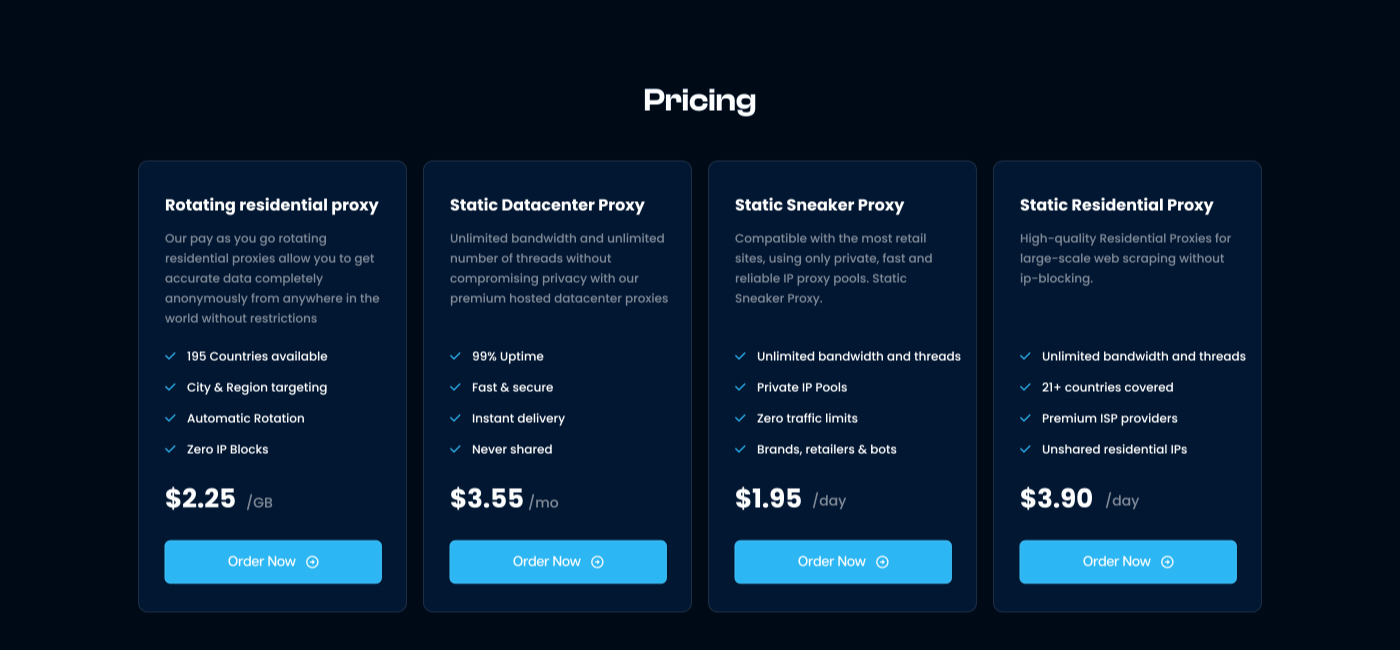1400x650 pixels.
Task: Order the Static Residential Proxy plan
Action: 1128,562
